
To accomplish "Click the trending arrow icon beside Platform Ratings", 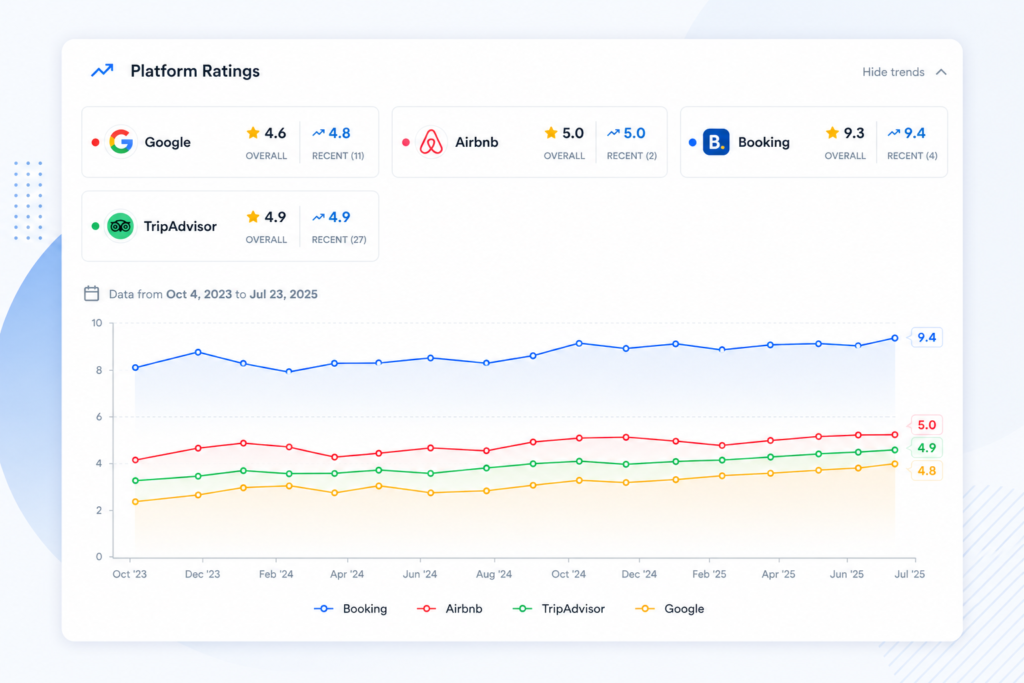I will (102, 71).
